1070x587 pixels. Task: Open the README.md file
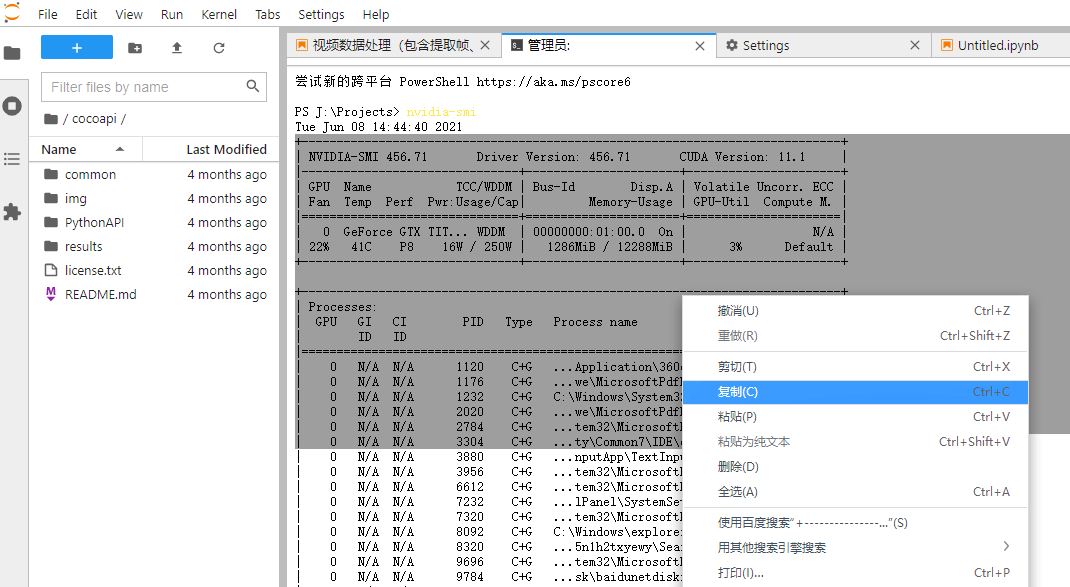(x=101, y=294)
